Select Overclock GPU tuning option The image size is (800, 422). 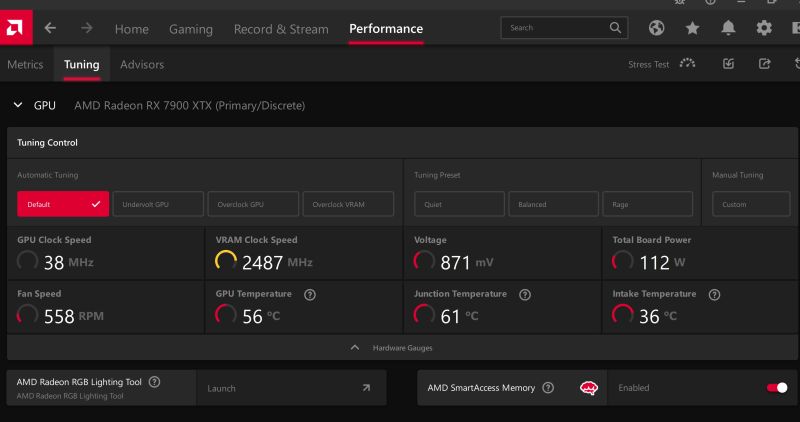click(x=253, y=204)
